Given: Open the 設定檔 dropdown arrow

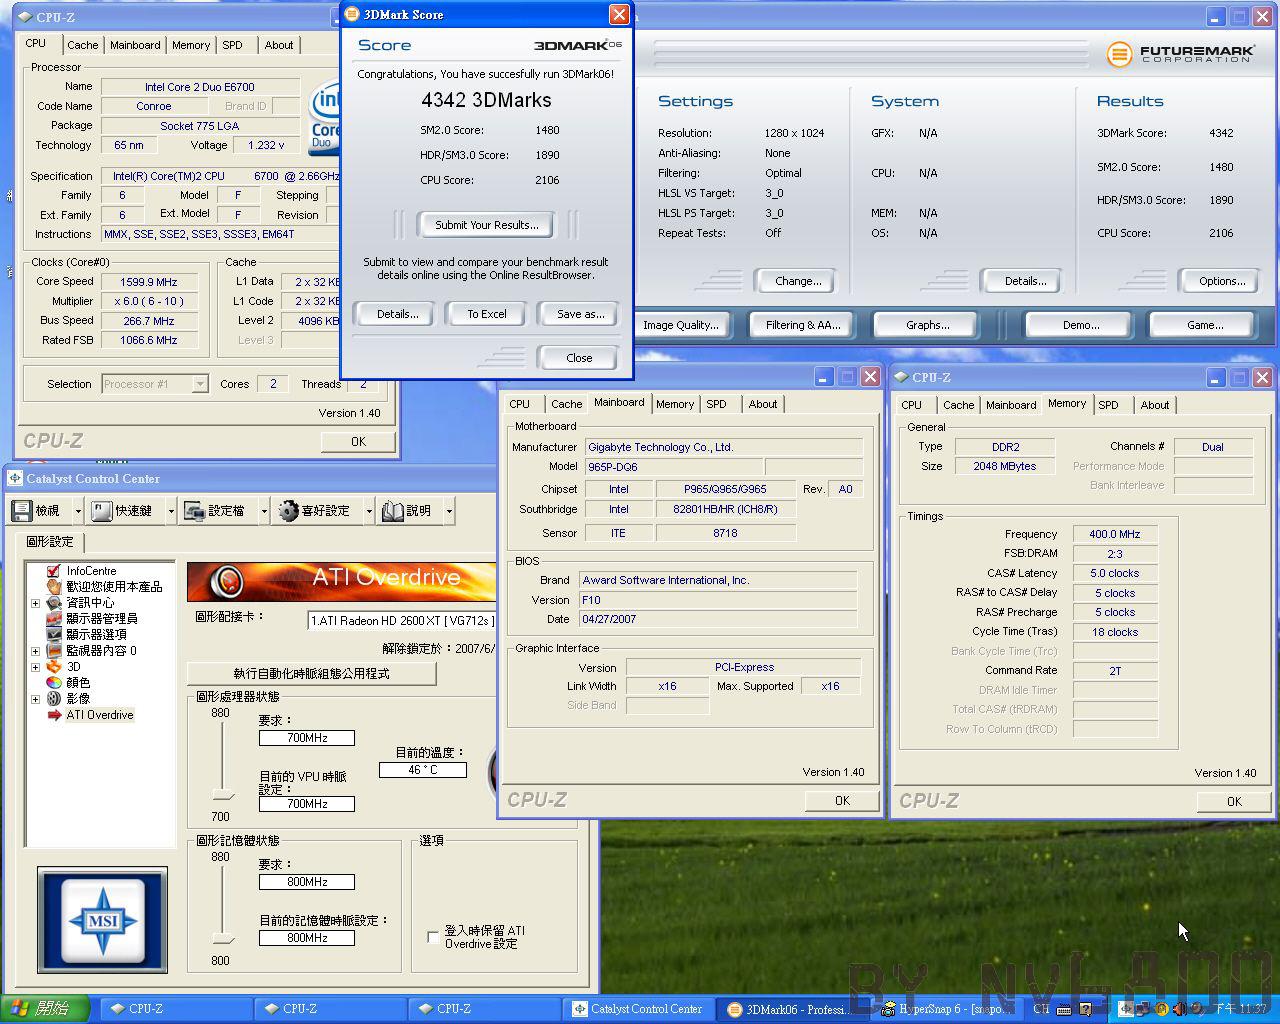Looking at the screenshot, I should (263, 511).
